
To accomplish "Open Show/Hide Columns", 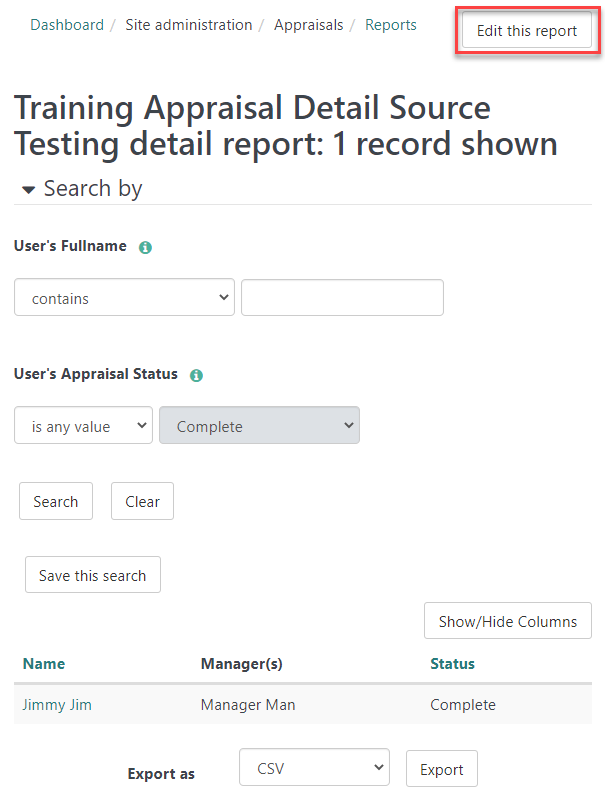I will point(507,621).
